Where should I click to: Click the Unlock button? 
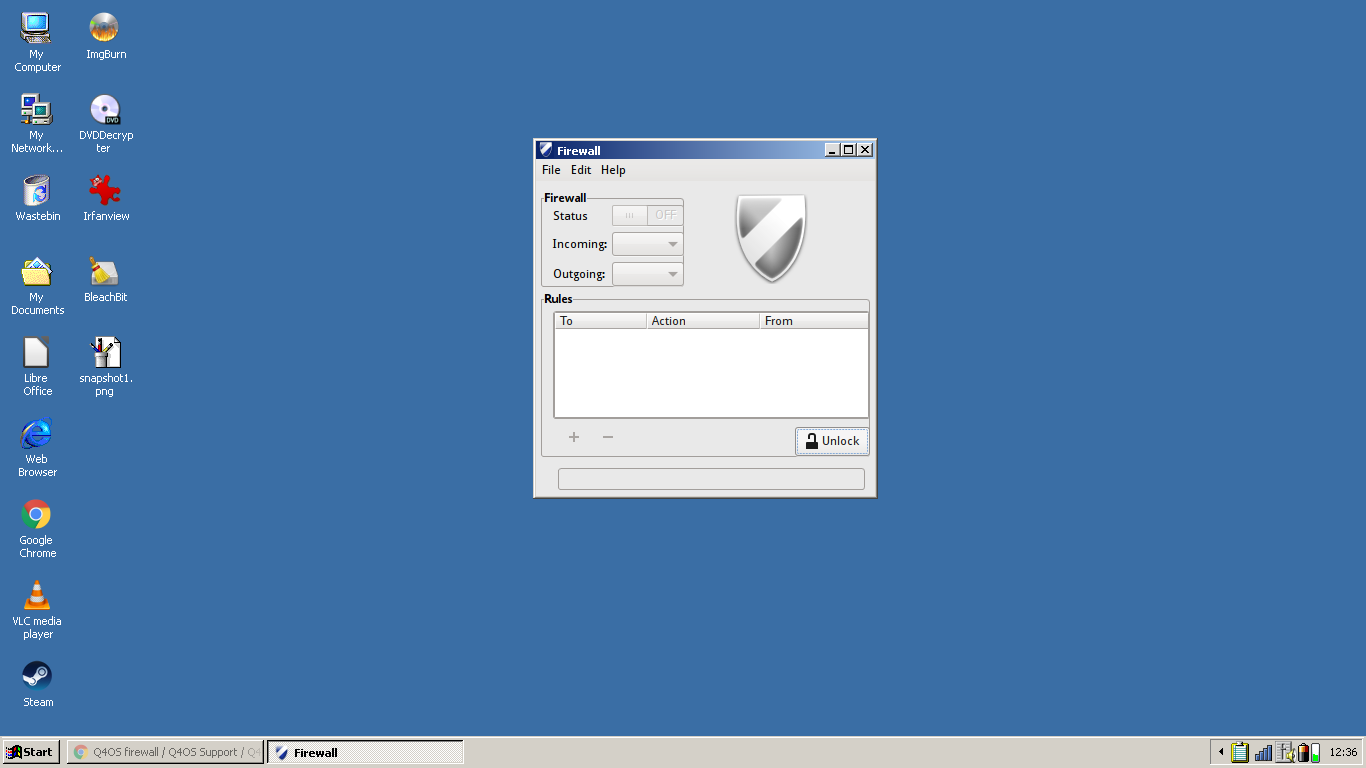(x=832, y=441)
